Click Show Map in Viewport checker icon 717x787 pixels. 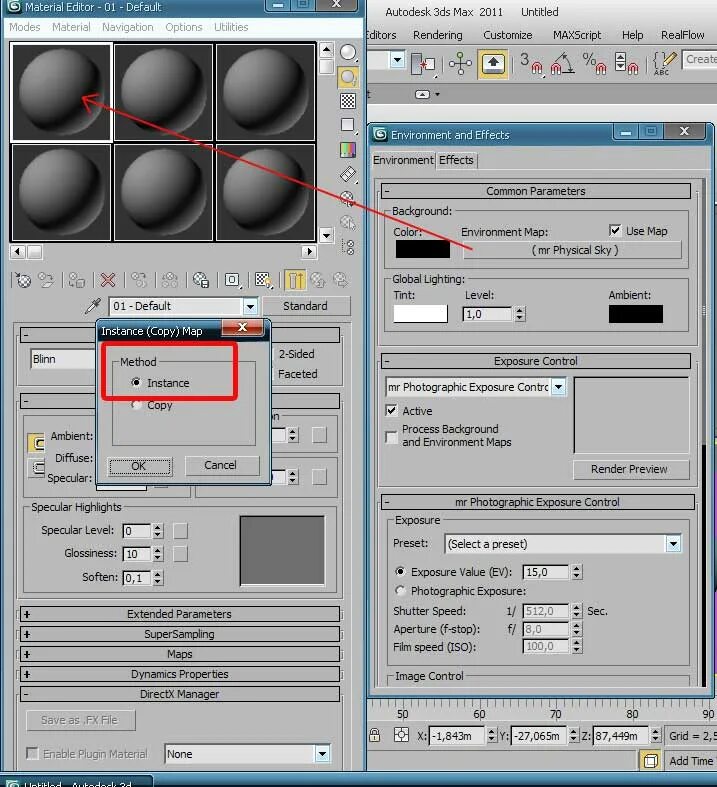pos(263,280)
